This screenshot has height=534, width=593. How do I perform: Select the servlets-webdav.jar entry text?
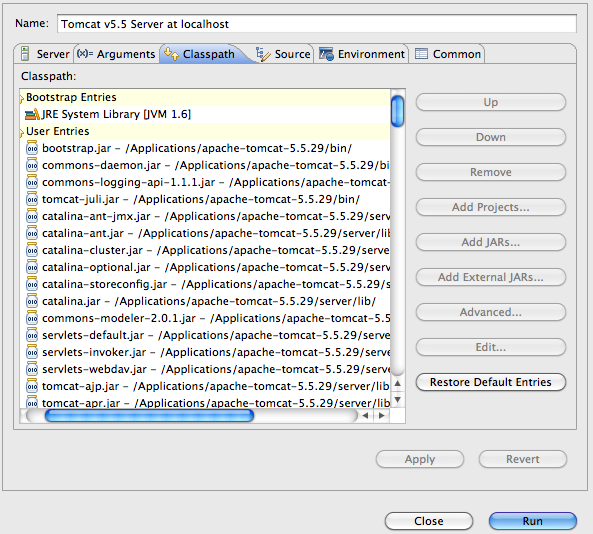[x=216, y=369]
